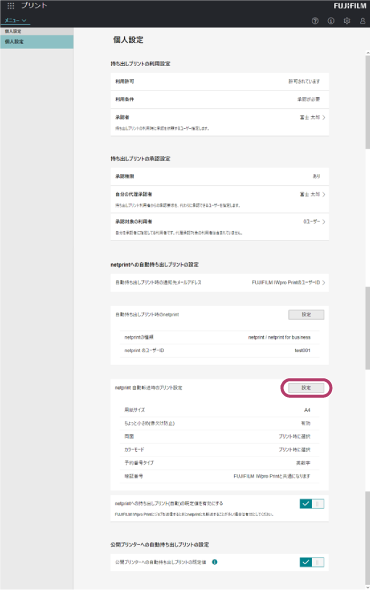The width and height of the screenshot is (370, 590).
Task: Click the FUJIFILM logo
Action: [350, 6]
